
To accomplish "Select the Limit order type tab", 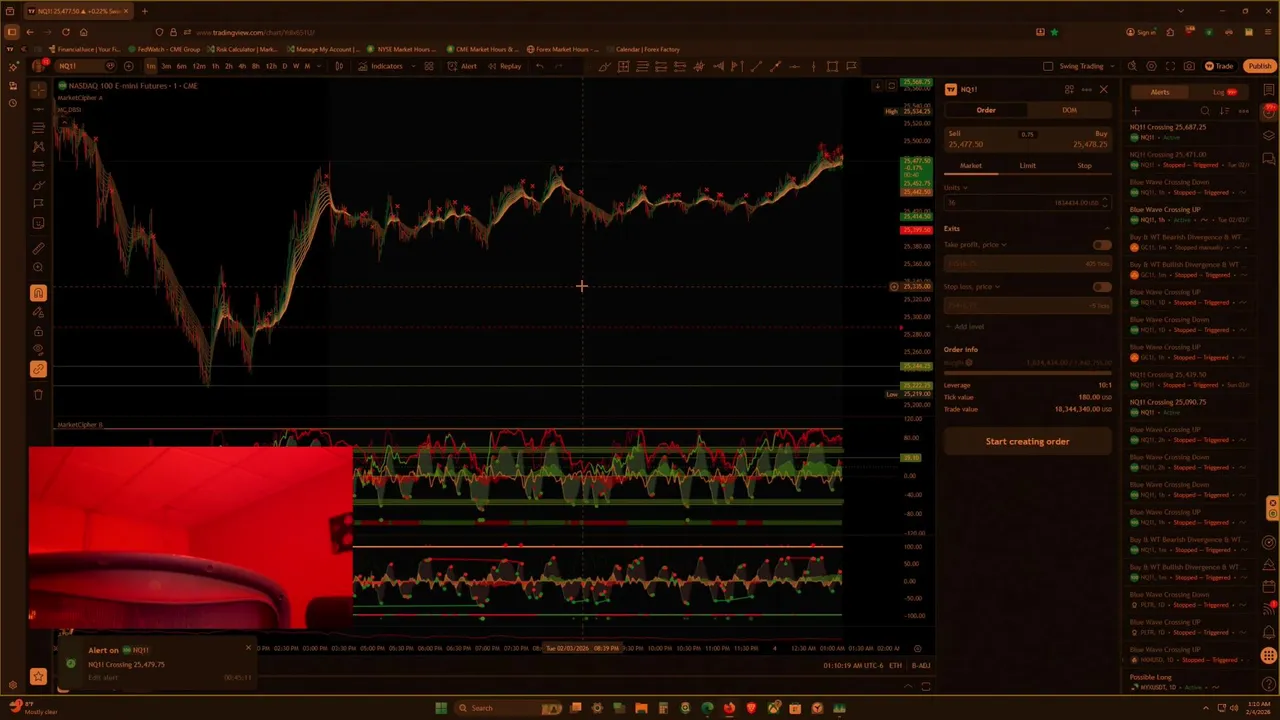I will 1028,166.
